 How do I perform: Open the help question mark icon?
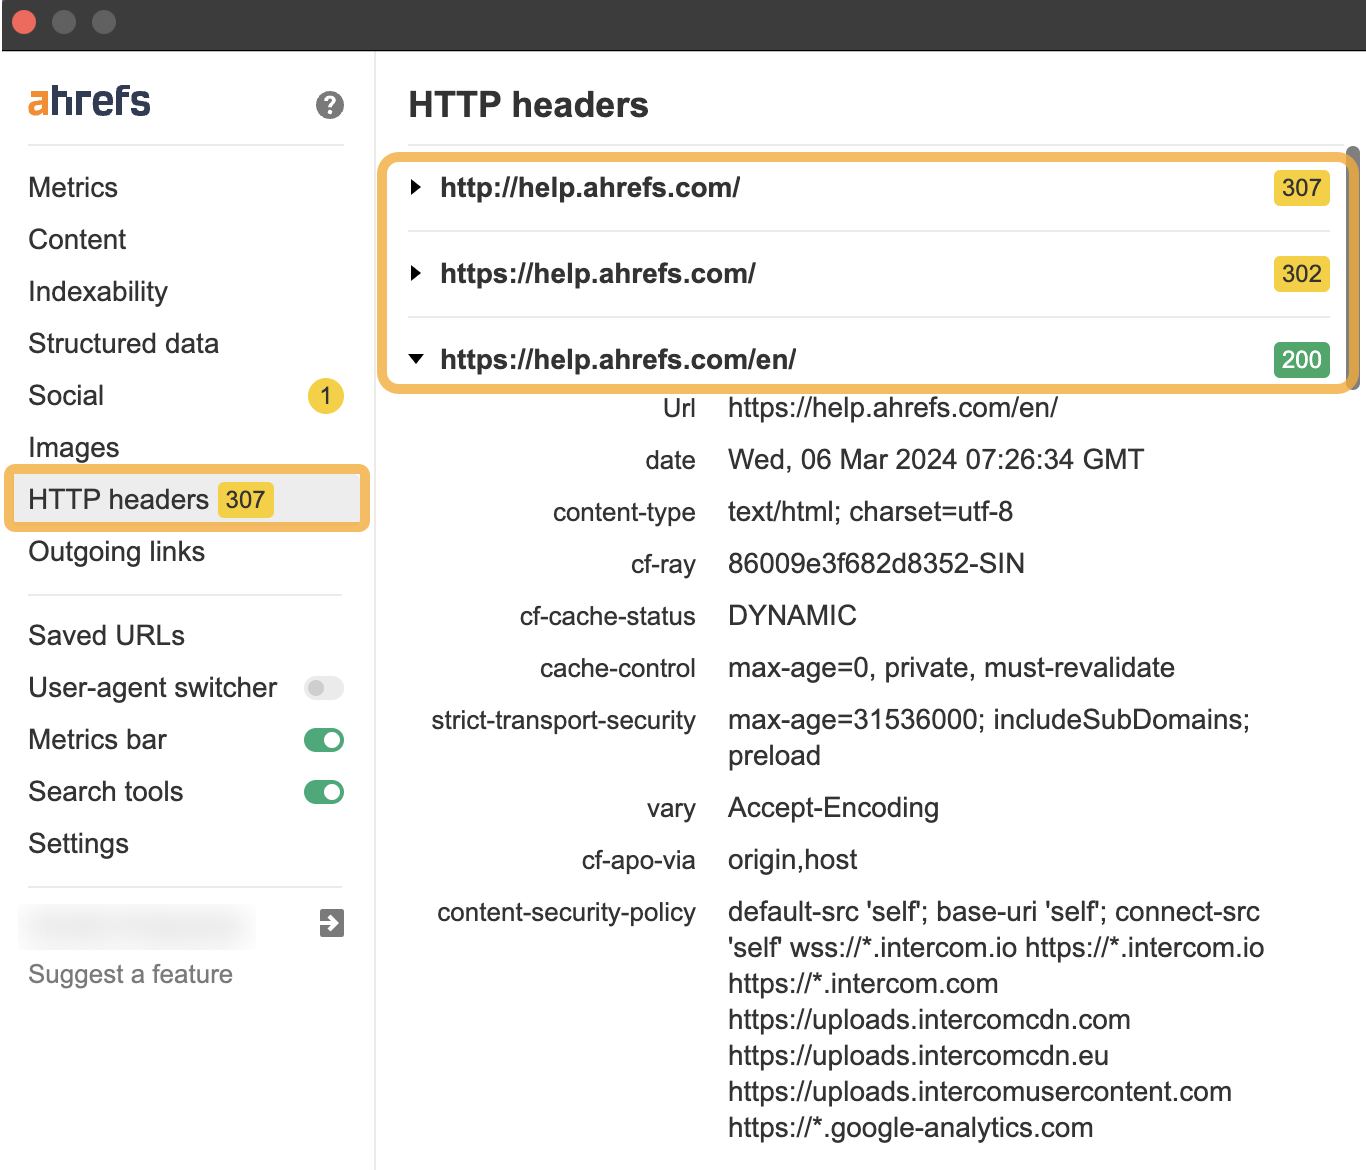329,105
